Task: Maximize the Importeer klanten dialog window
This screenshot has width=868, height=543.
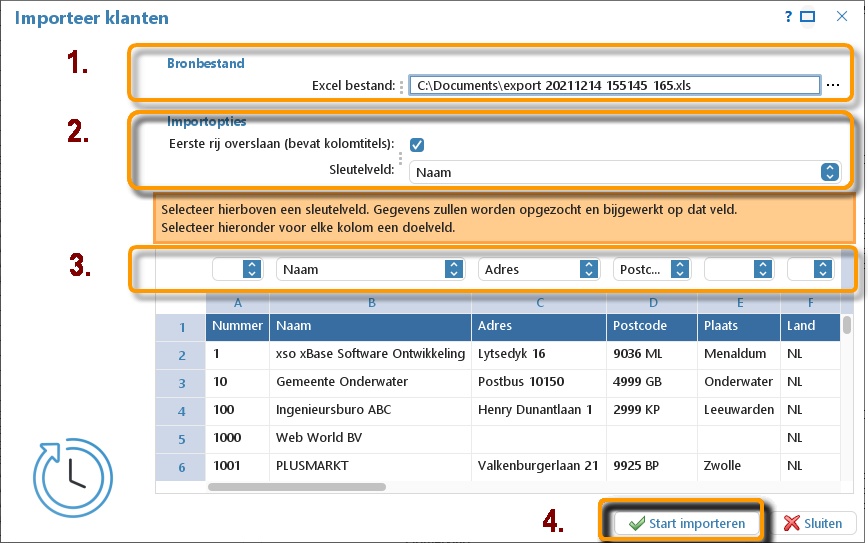Action: point(808,17)
